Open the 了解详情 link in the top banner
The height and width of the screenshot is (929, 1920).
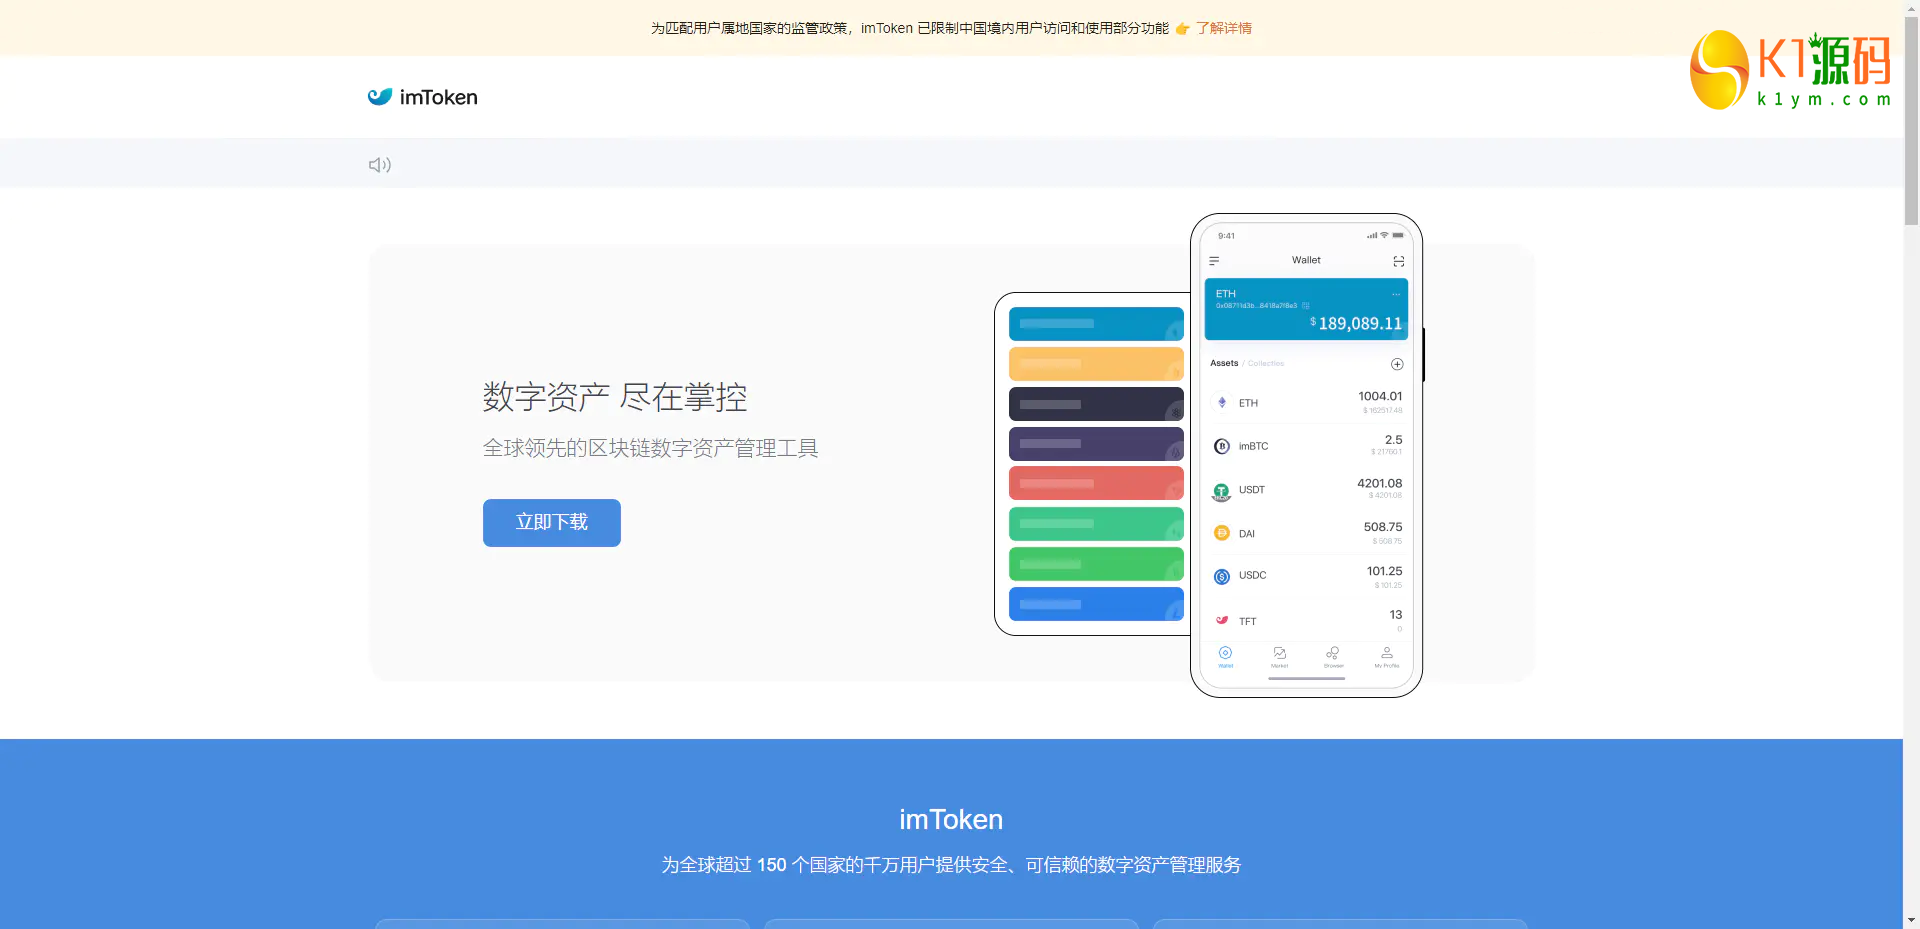(1223, 28)
